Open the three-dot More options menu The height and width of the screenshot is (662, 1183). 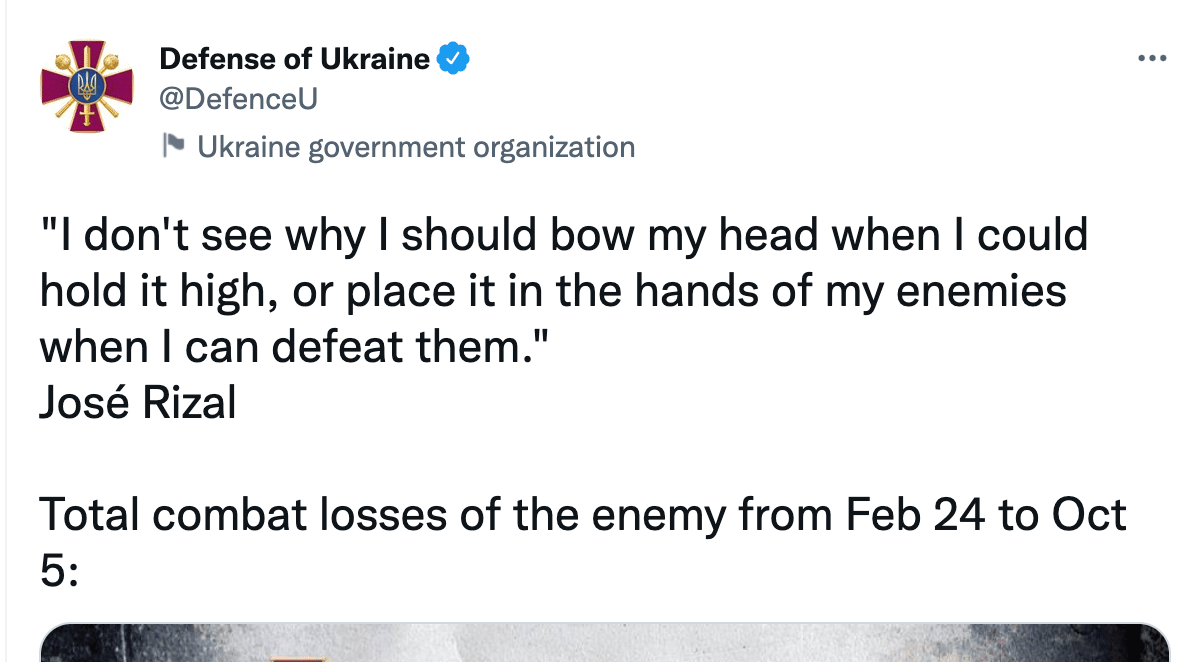1152,59
